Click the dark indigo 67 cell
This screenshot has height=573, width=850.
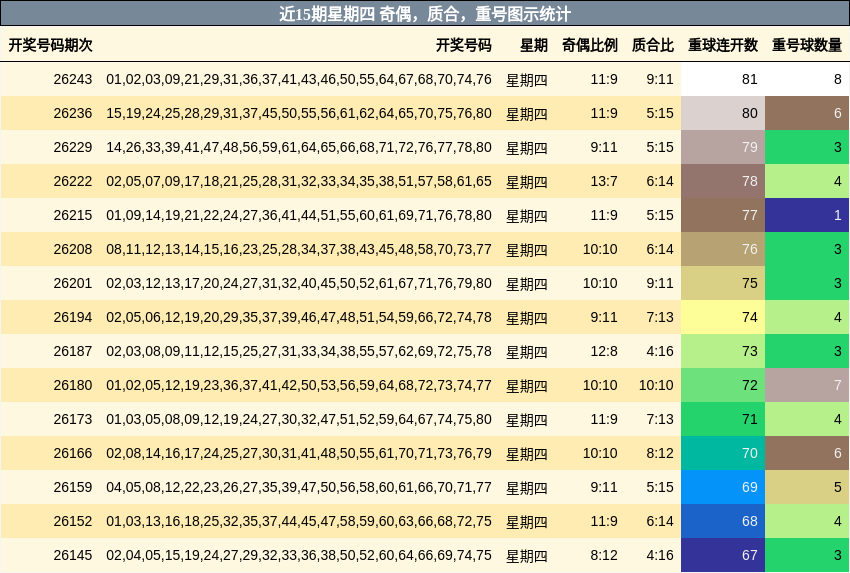723,556
